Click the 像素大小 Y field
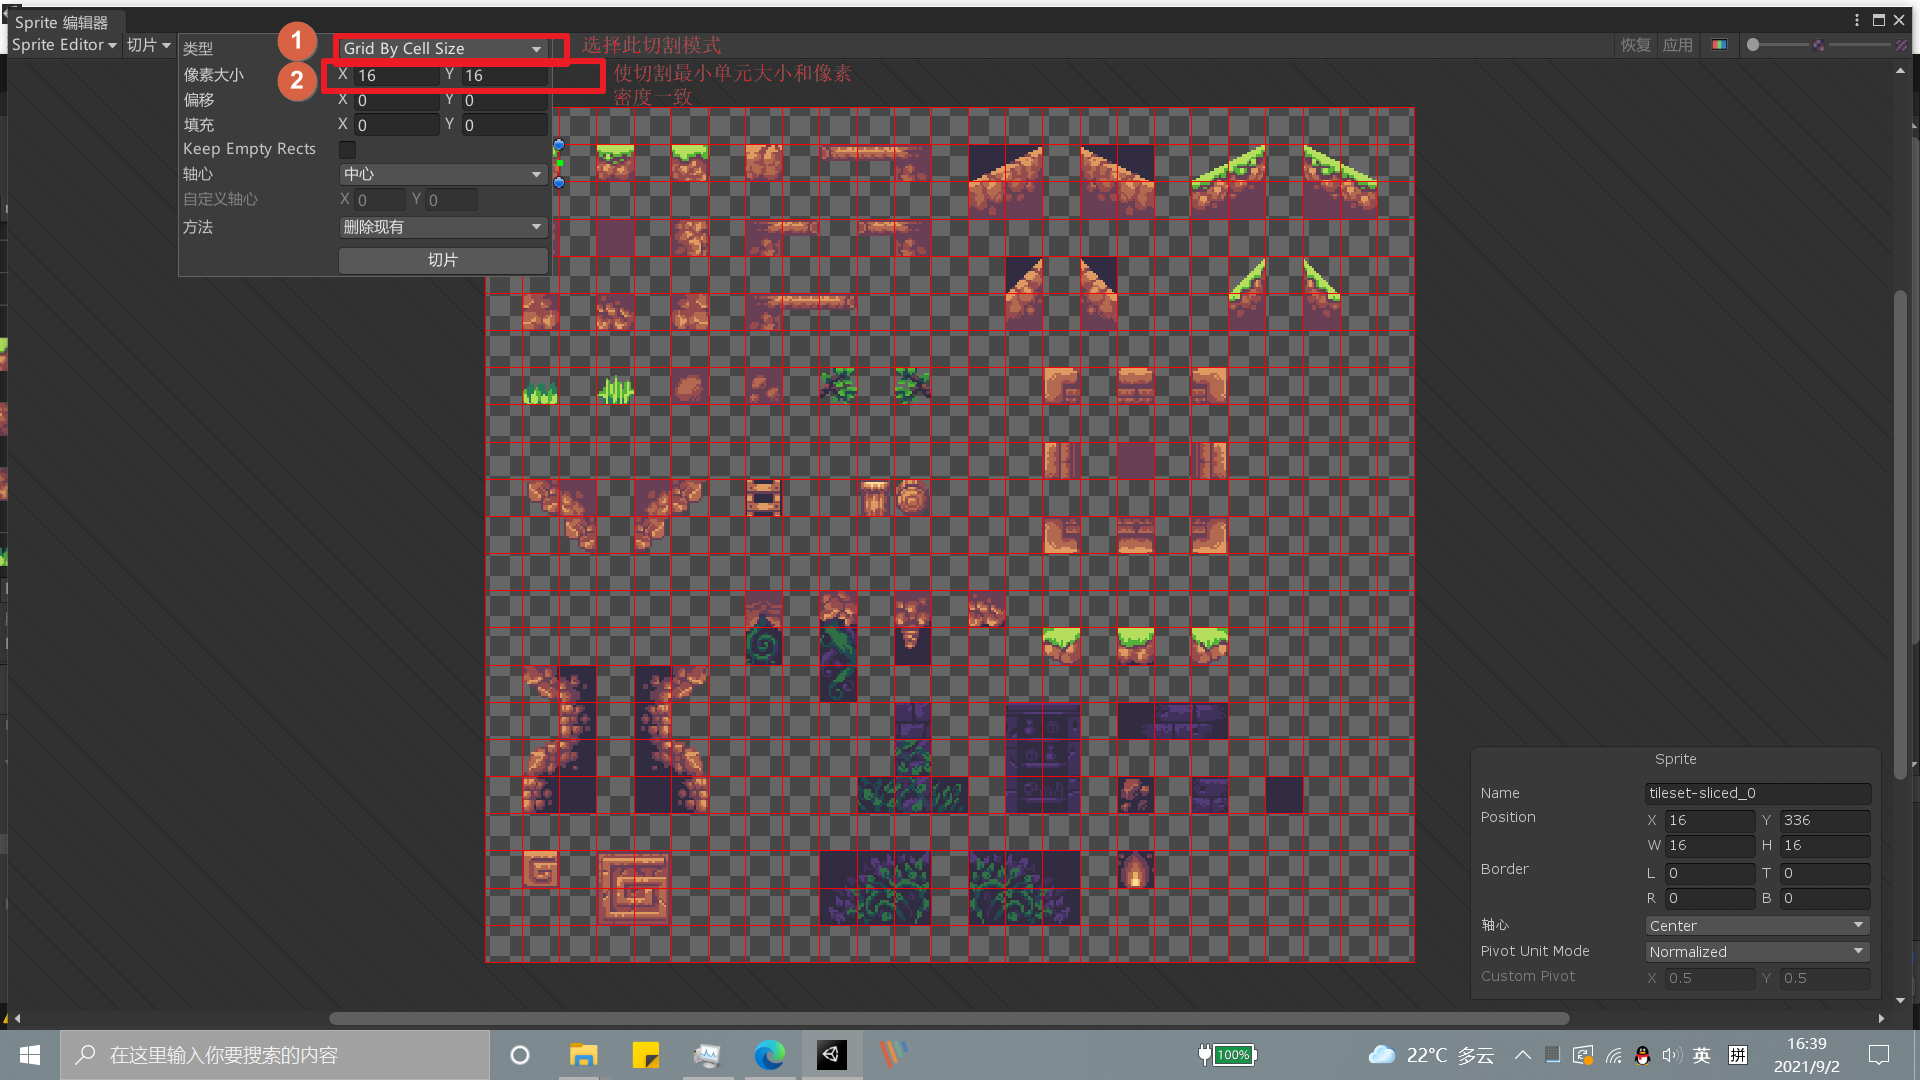The height and width of the screenshot is (1080, 1920). (x=504, y=75)
